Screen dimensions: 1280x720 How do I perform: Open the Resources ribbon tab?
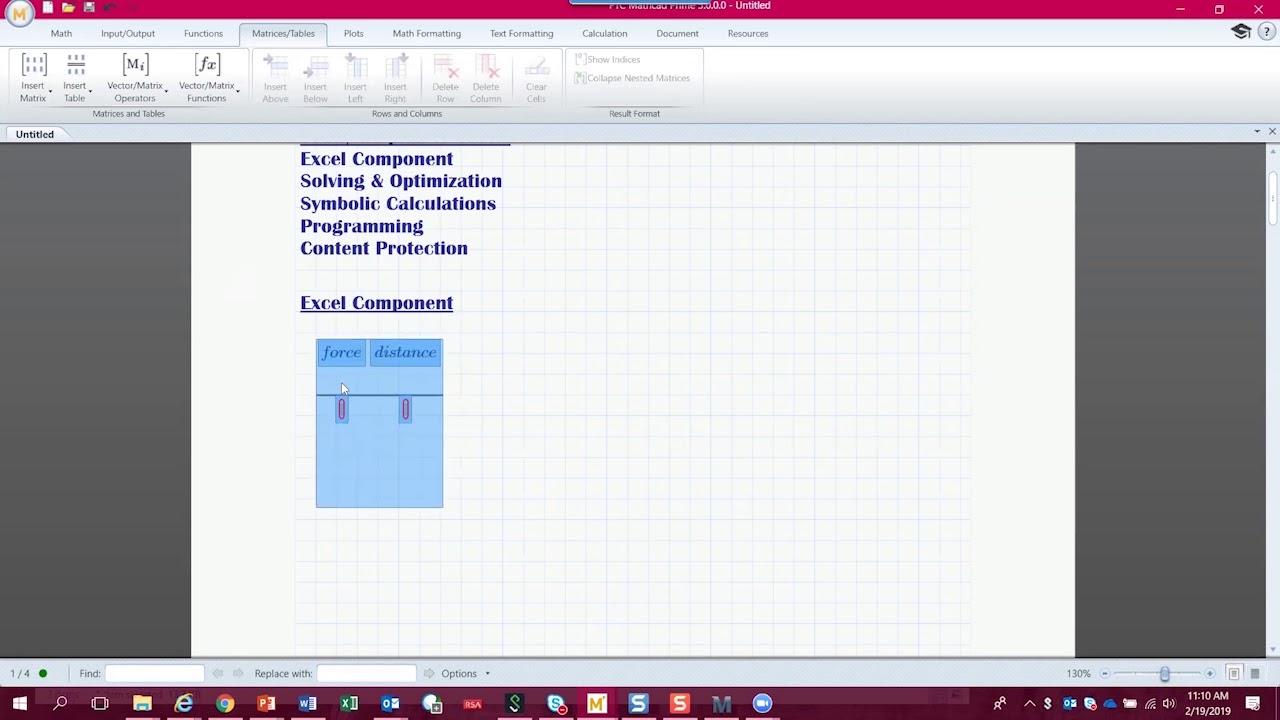(748, 33)
